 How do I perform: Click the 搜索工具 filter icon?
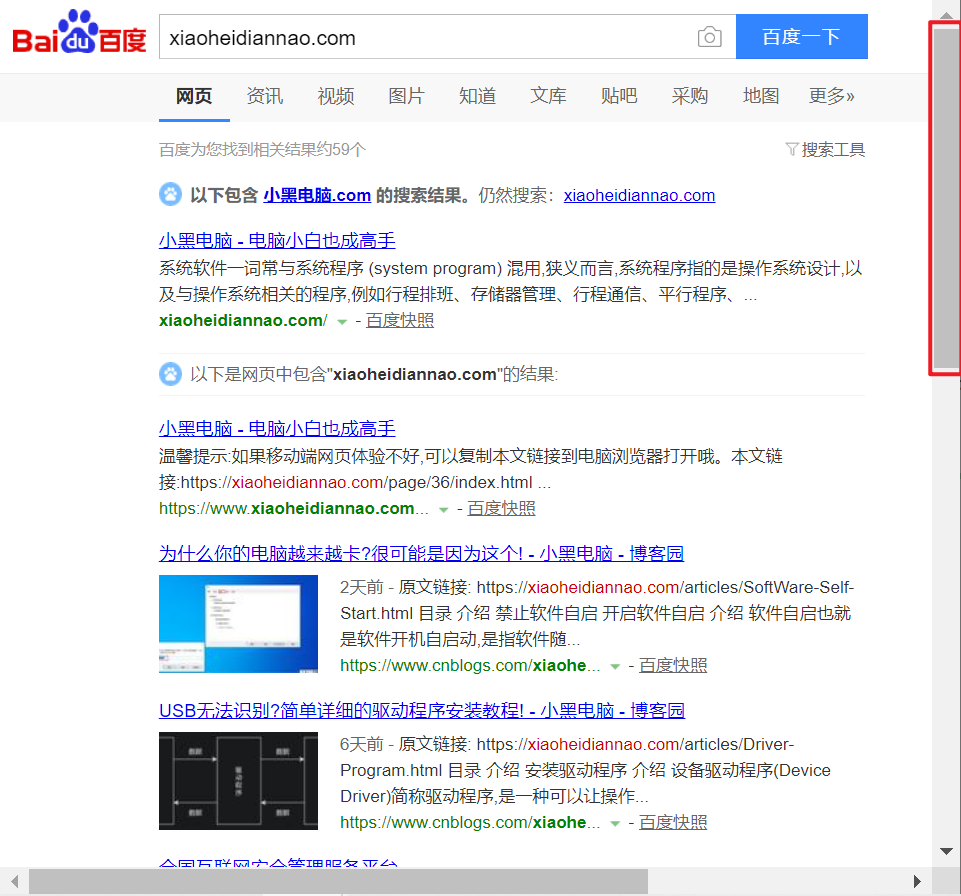pos(792,149)
